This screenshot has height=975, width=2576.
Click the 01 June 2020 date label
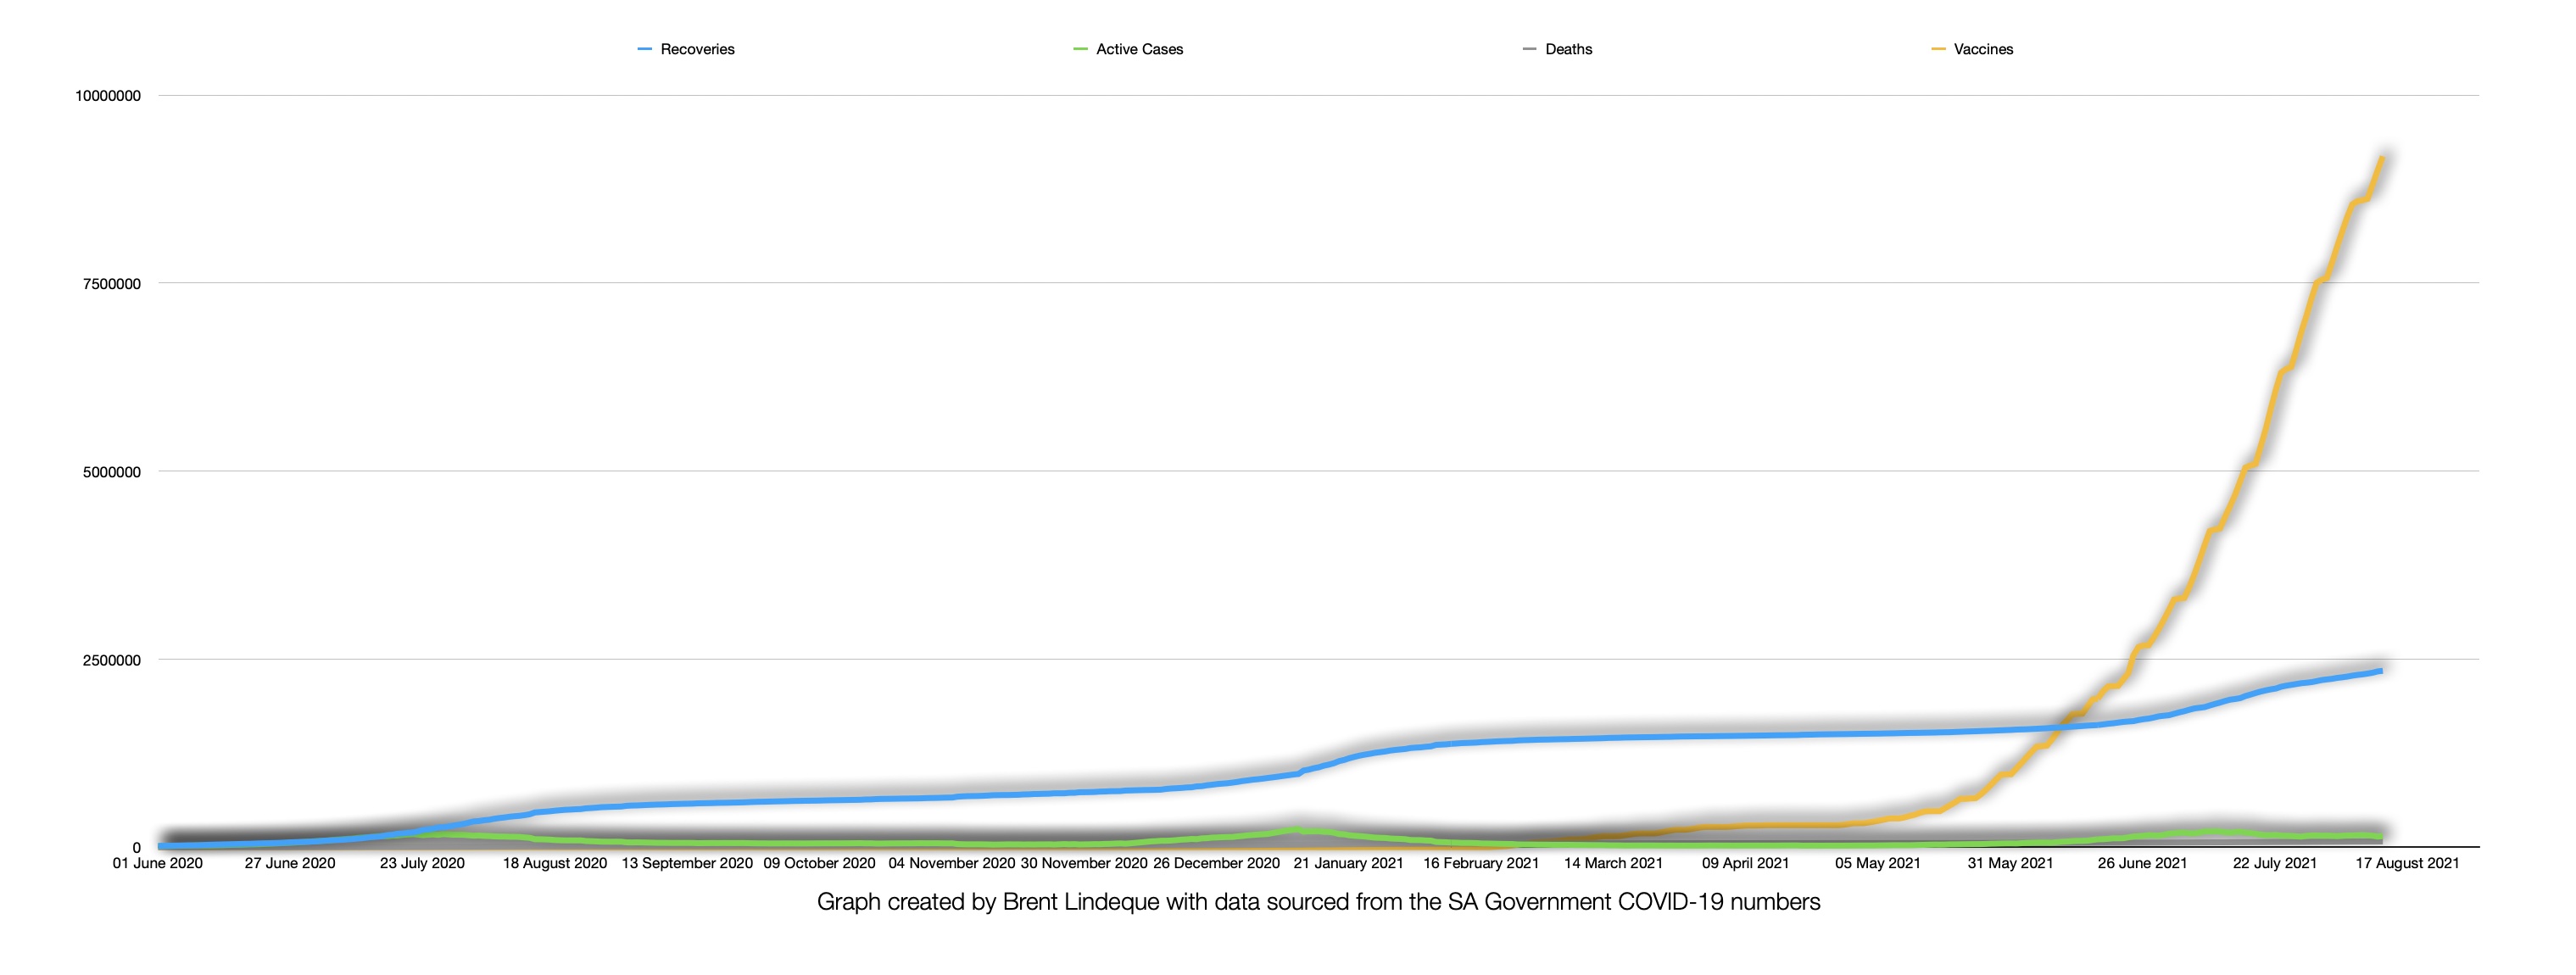[x=158, y=863]
